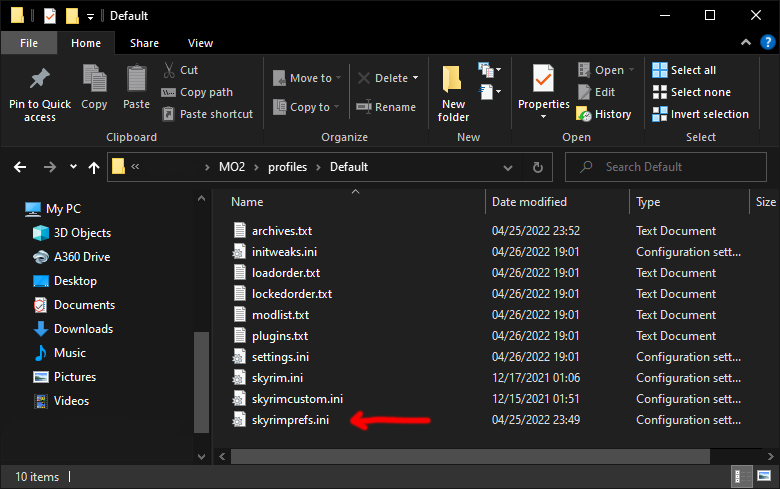Switch to Large icons view
This screenshot has width=780, height=489.
(x=764, y=476)
